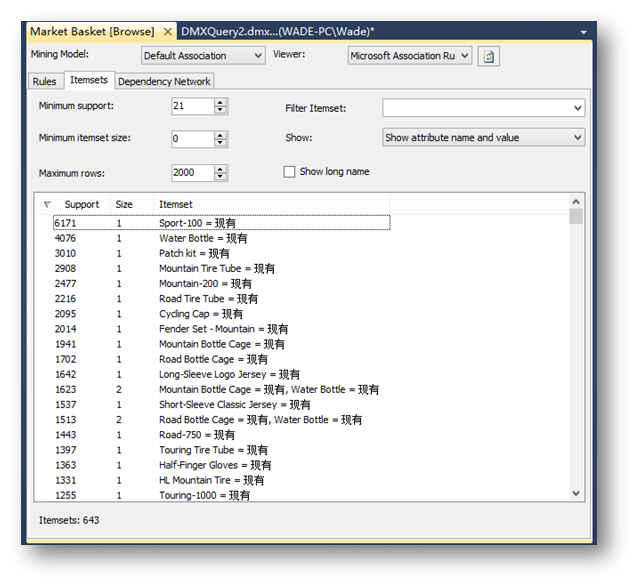Switch to DMXQuery2.dmx document tab
Viewport: 639px width, 587px height.
(278, 32)
